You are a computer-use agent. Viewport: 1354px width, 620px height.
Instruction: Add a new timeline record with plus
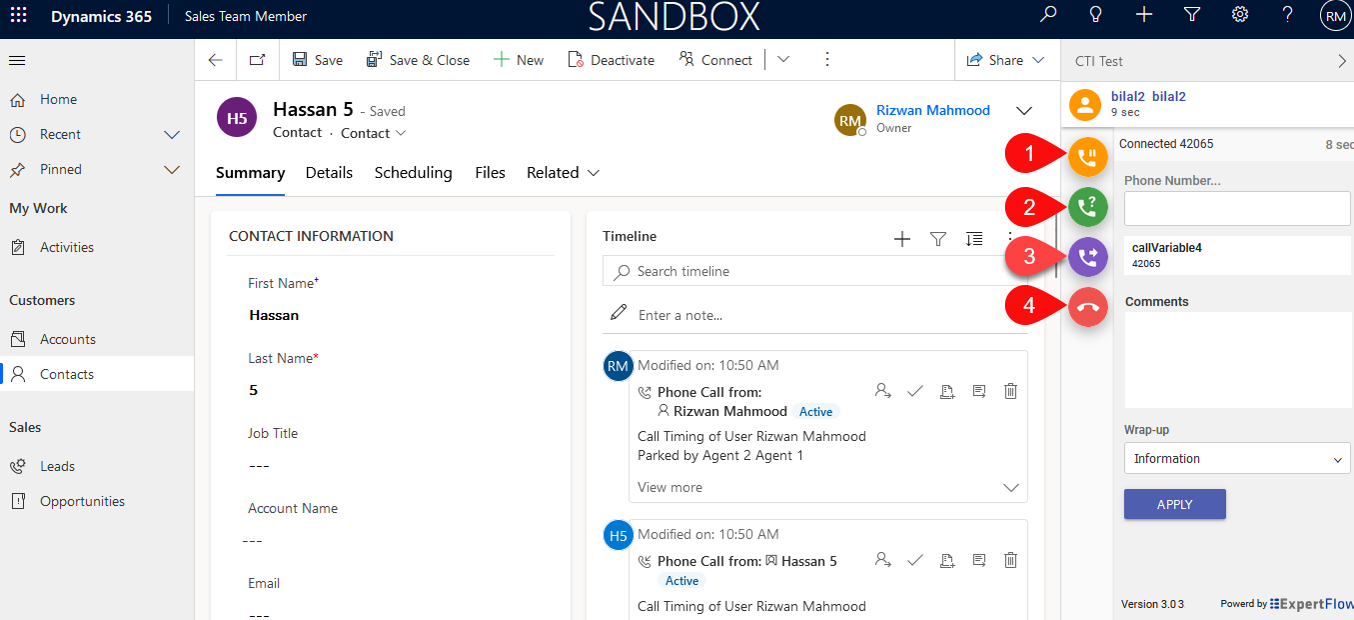tap(902, 238)
